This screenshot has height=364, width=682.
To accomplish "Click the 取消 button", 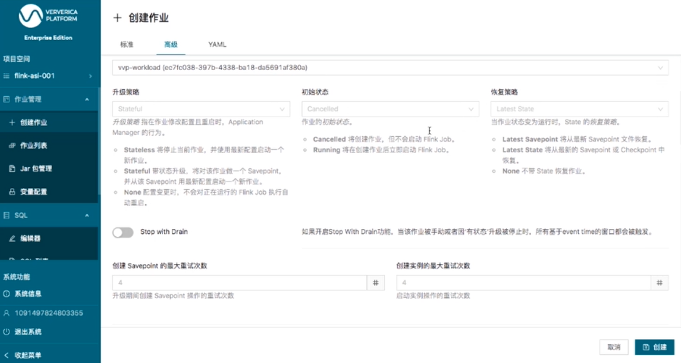I will (614, 347).
